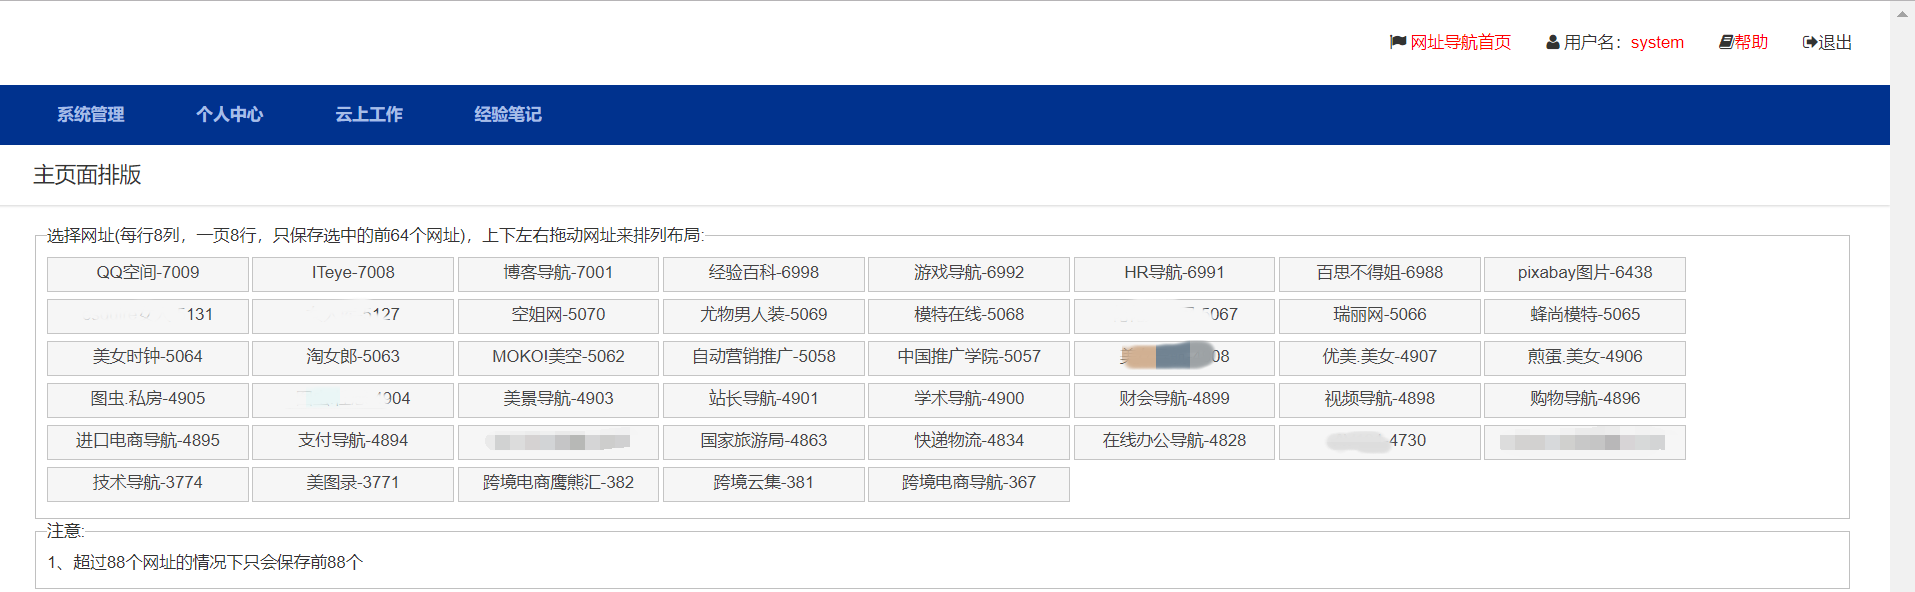The height and width of the screenshot is (592, 1915).
Task: Select the 在线办公导航-4828 tile
Action: pos(1174,441)
